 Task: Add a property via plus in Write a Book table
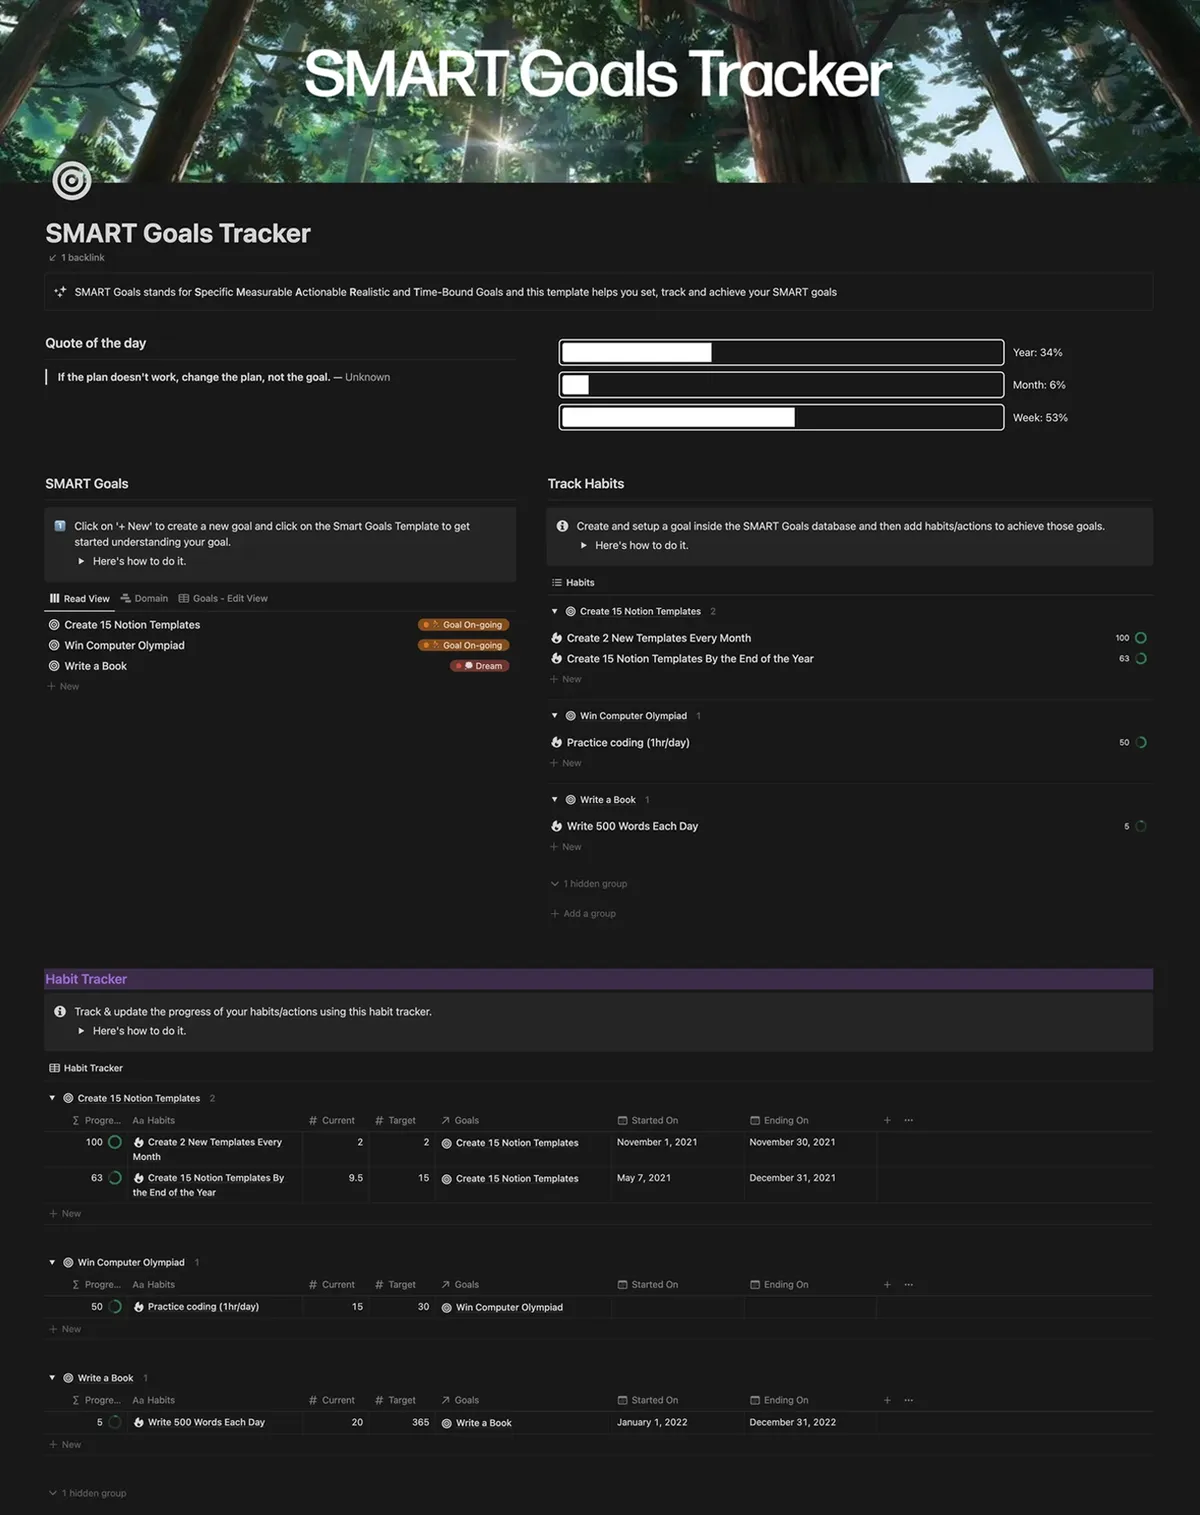(887, 1400)
